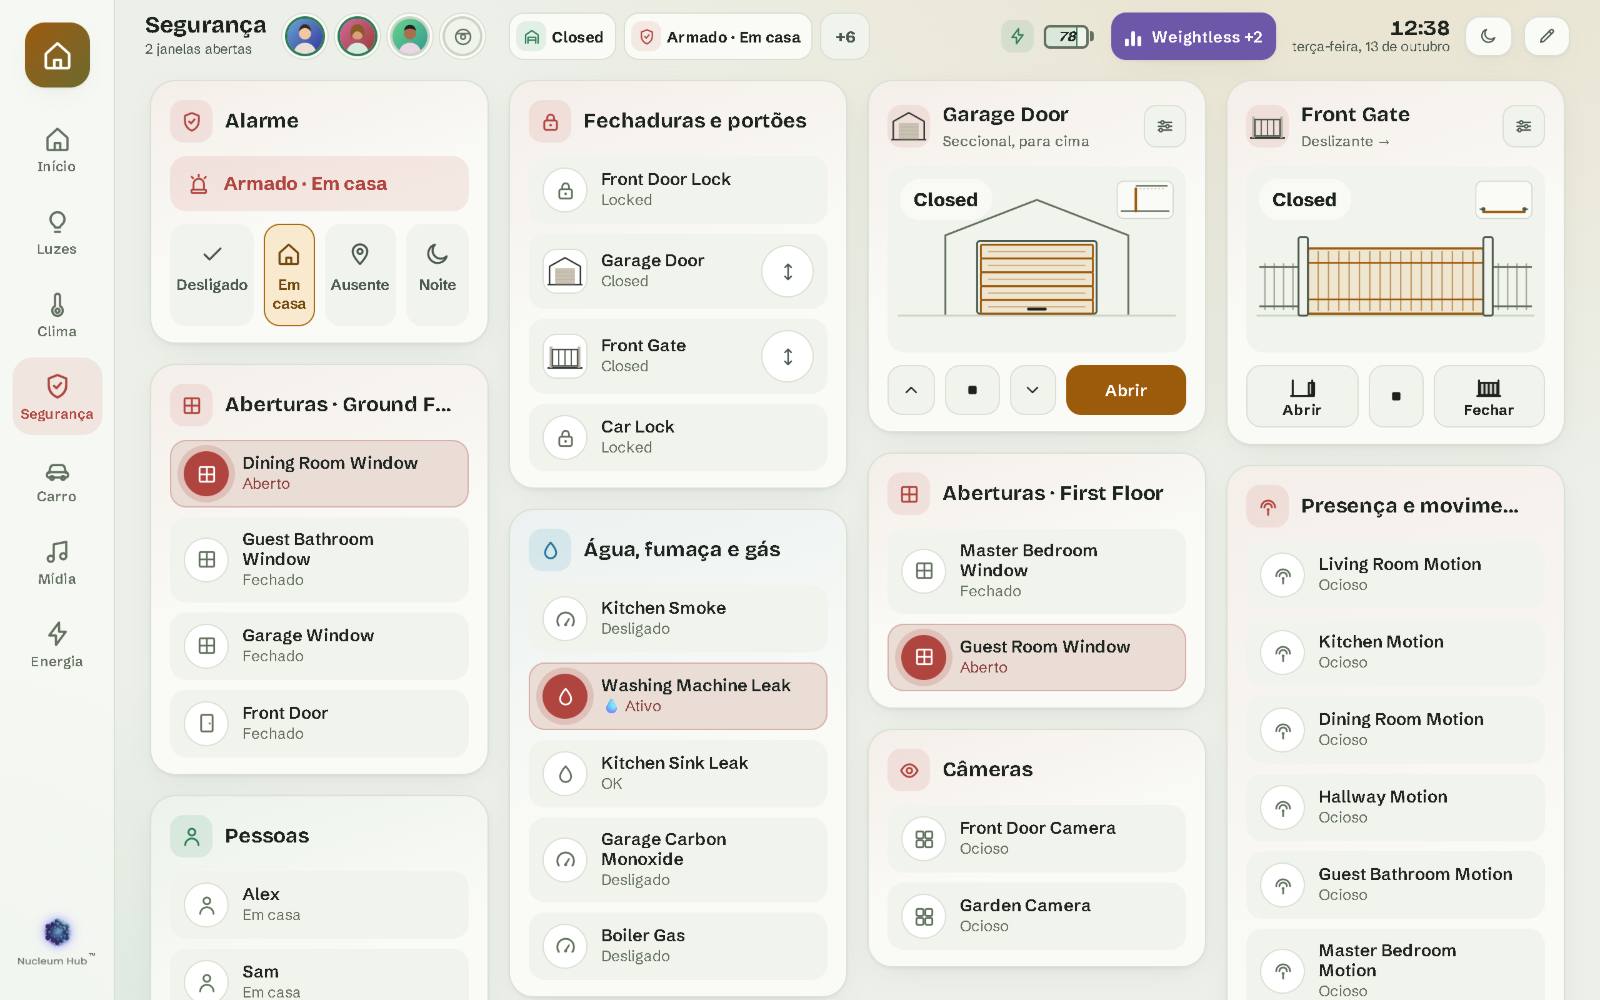1600x1000 pixels.
Task: Toggle the Front Door Lock
Action: (678, 189)
